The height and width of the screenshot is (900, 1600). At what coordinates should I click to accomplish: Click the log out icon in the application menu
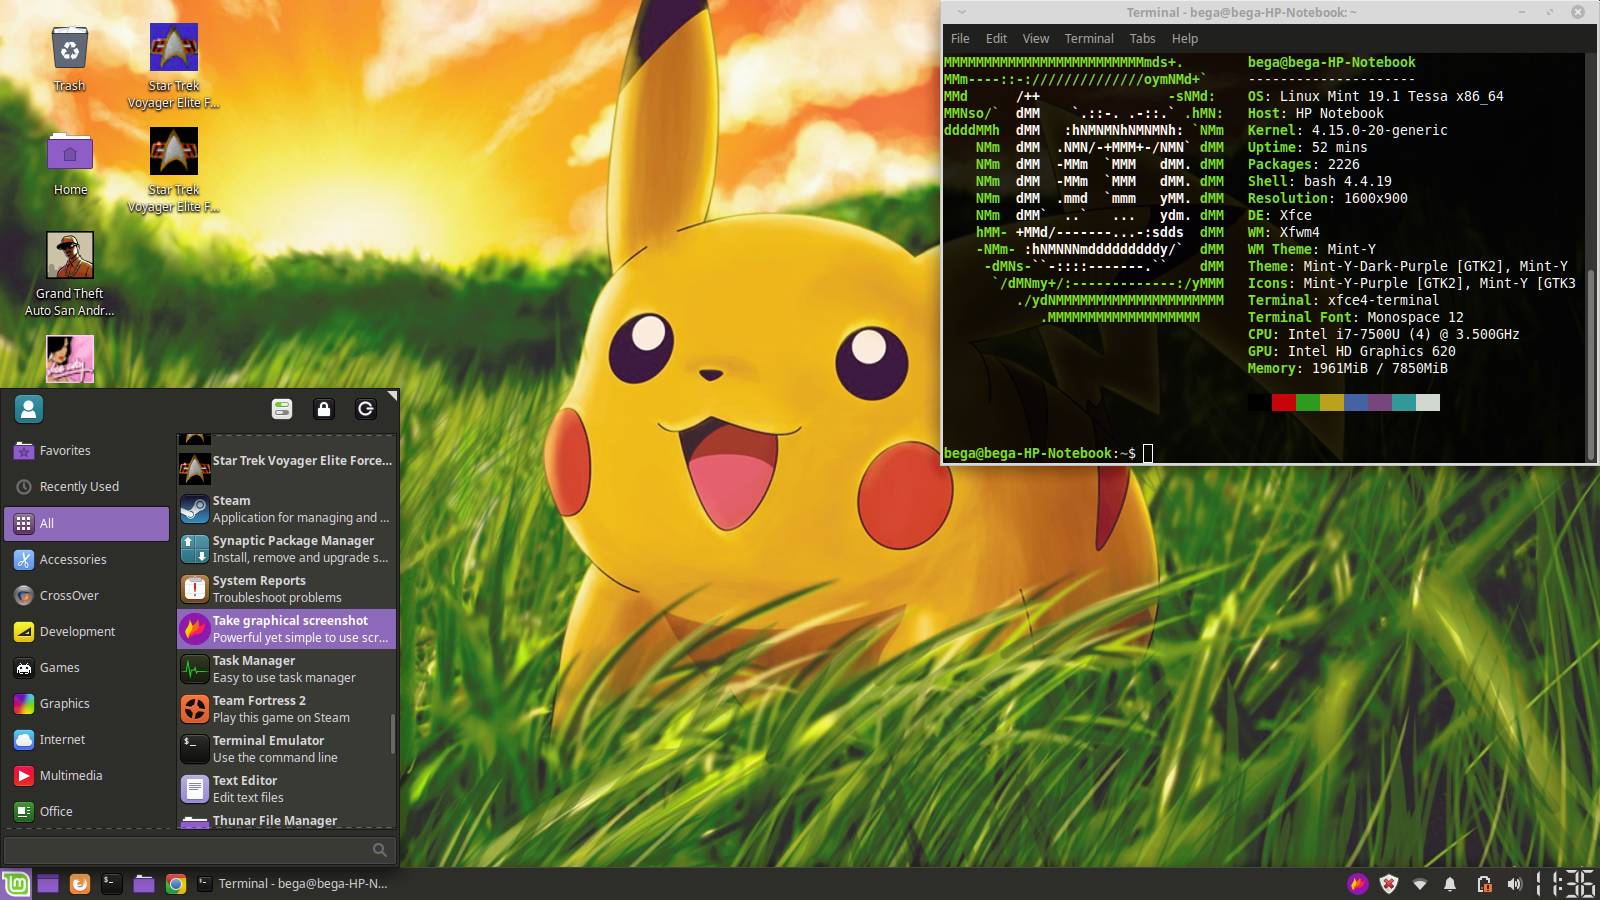click(x=365, y=409)
